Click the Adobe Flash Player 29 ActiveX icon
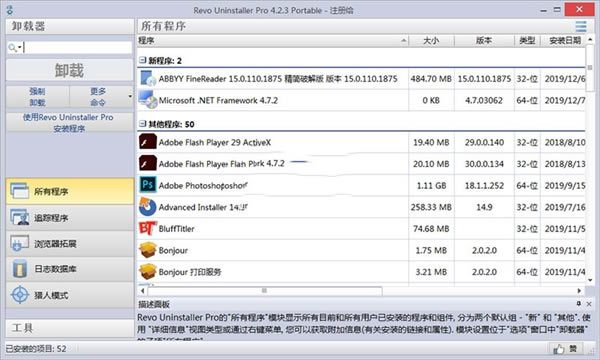600x360 pixels. pyautogui.click(x=148, y=142)
